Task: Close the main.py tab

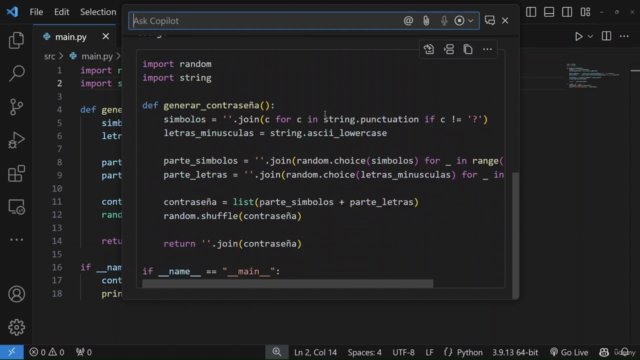Action: (x=106, y=37)
